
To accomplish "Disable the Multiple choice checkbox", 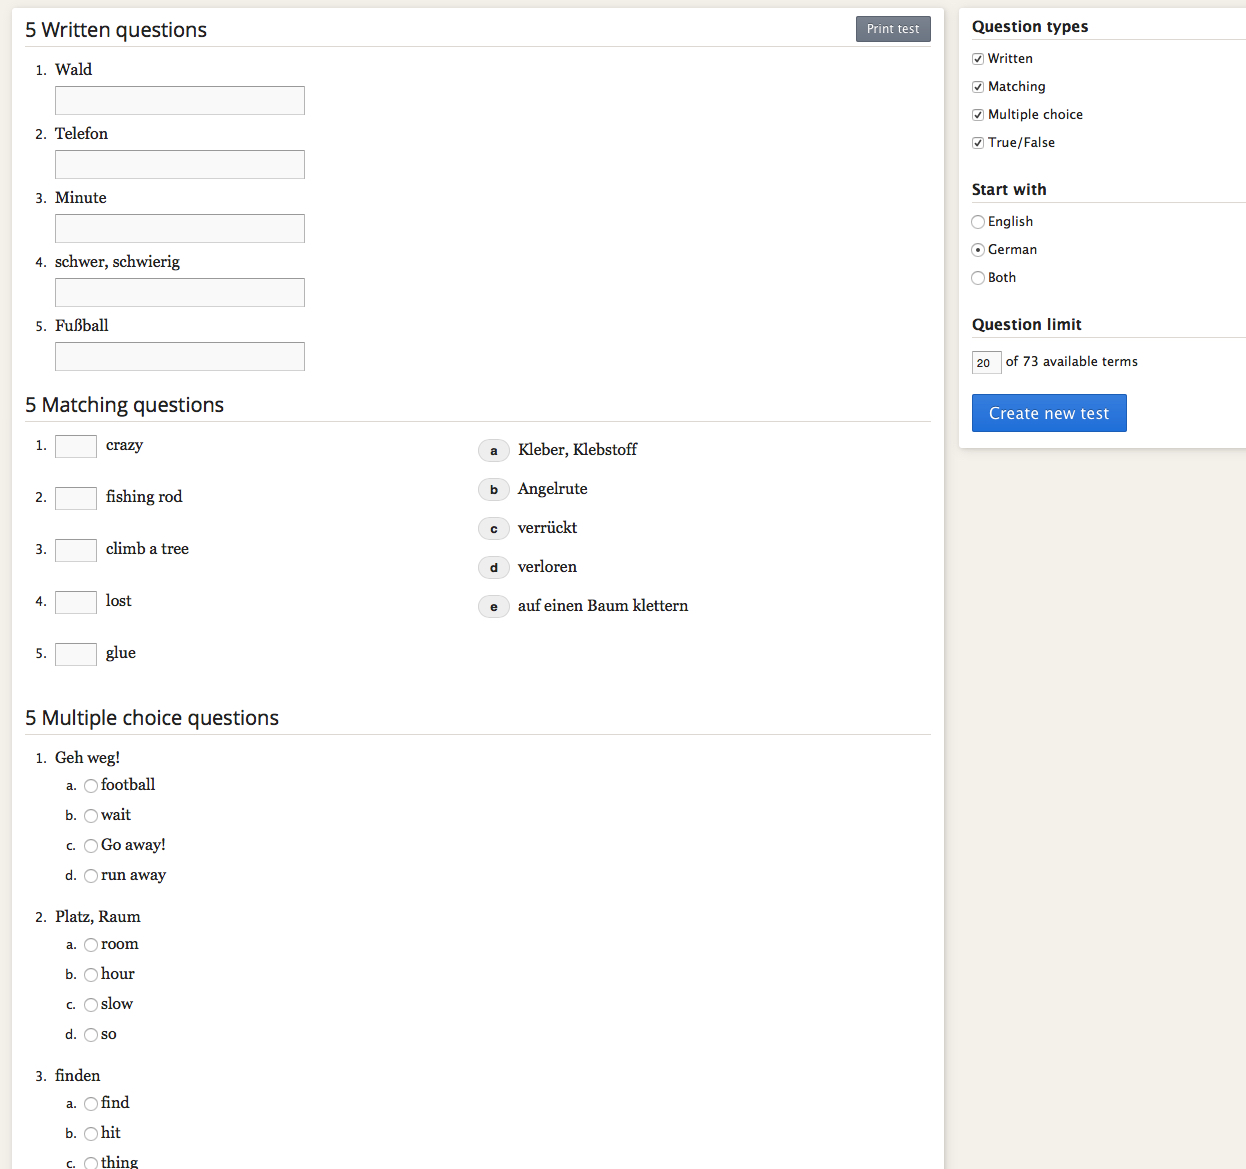I will tap(978, 115).
